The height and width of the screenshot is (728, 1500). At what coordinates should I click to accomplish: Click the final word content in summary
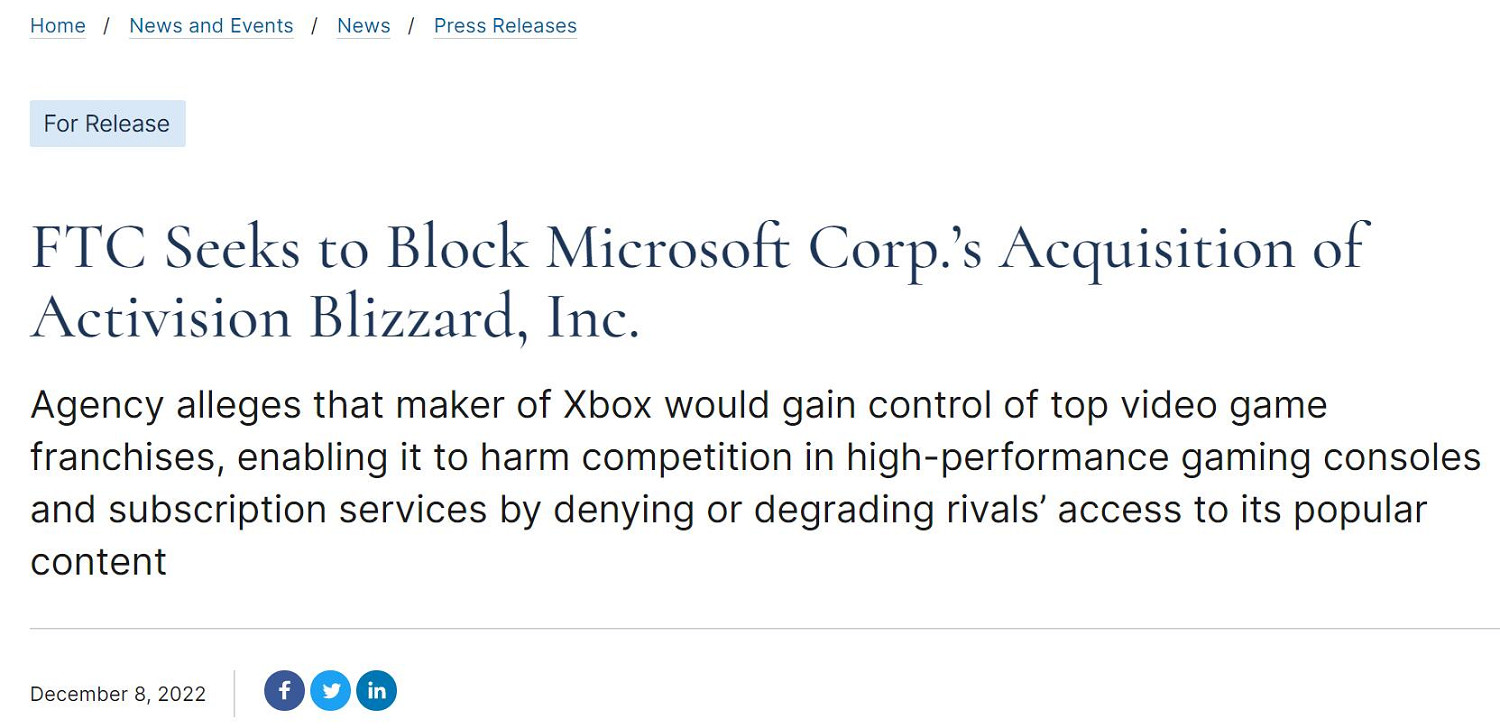pyautogui.click(x=98, y=562)
